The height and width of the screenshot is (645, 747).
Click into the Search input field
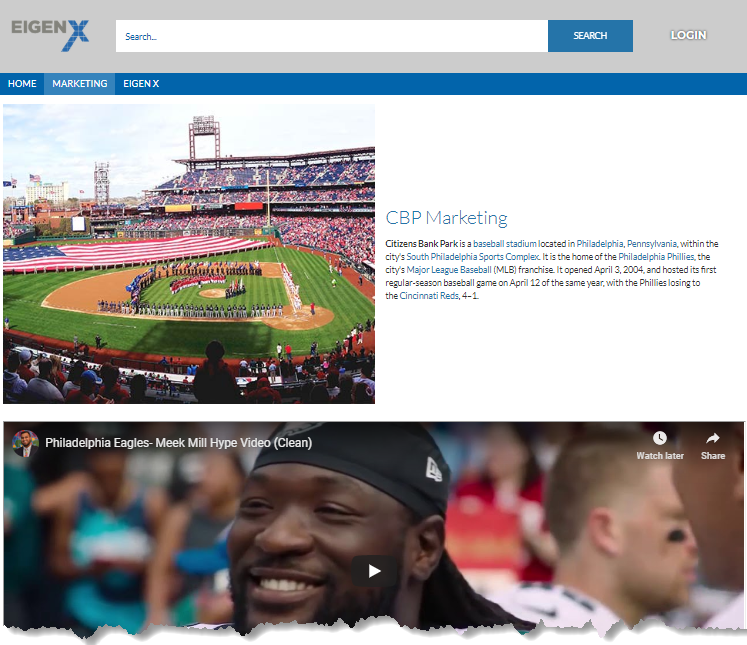(332, 36)
